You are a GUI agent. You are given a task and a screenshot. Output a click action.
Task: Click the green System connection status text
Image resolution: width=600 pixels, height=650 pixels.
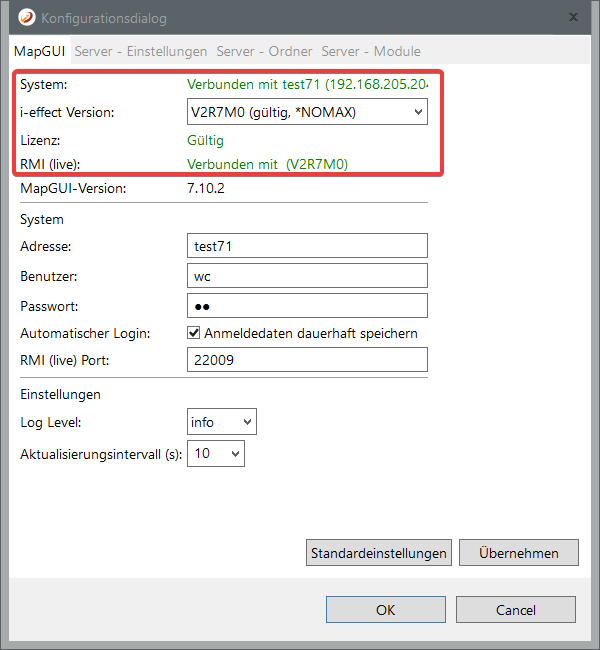point(307,85)
